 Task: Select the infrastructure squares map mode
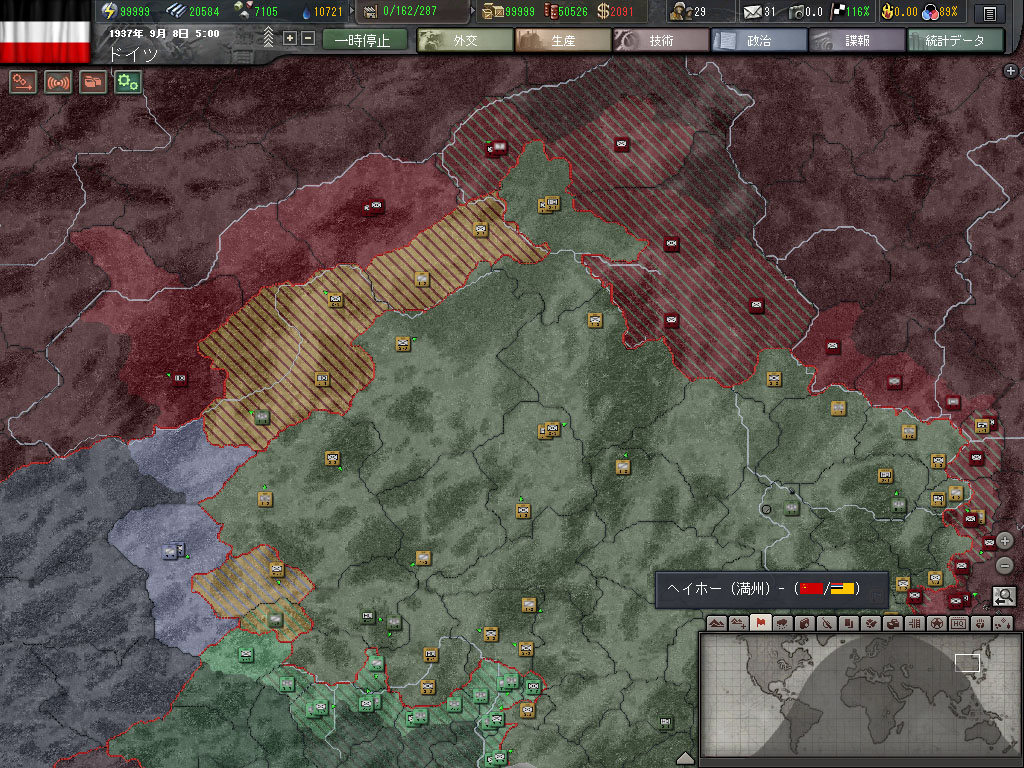click(x=849, y=624)
